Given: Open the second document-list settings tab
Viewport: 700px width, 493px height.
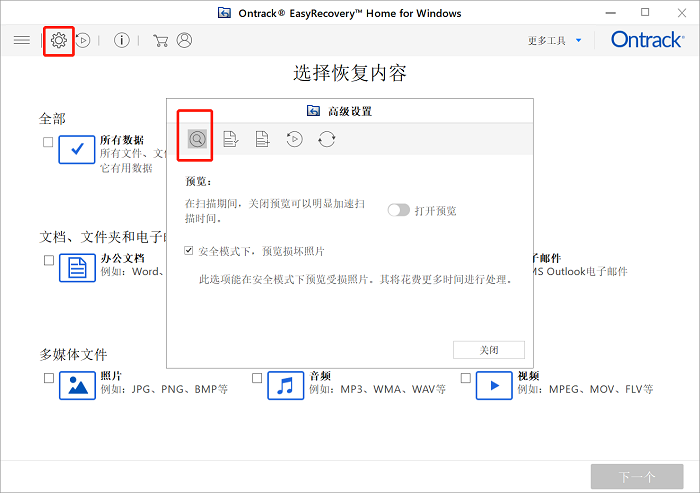Looking at the screenshot, I should pos(230,139).
